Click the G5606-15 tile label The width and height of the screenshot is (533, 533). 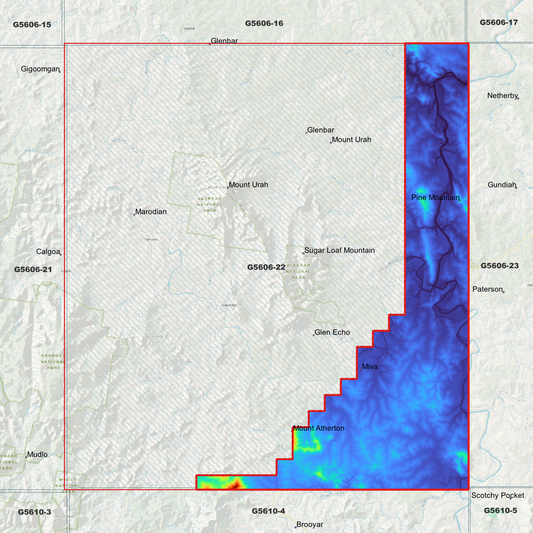32,24
